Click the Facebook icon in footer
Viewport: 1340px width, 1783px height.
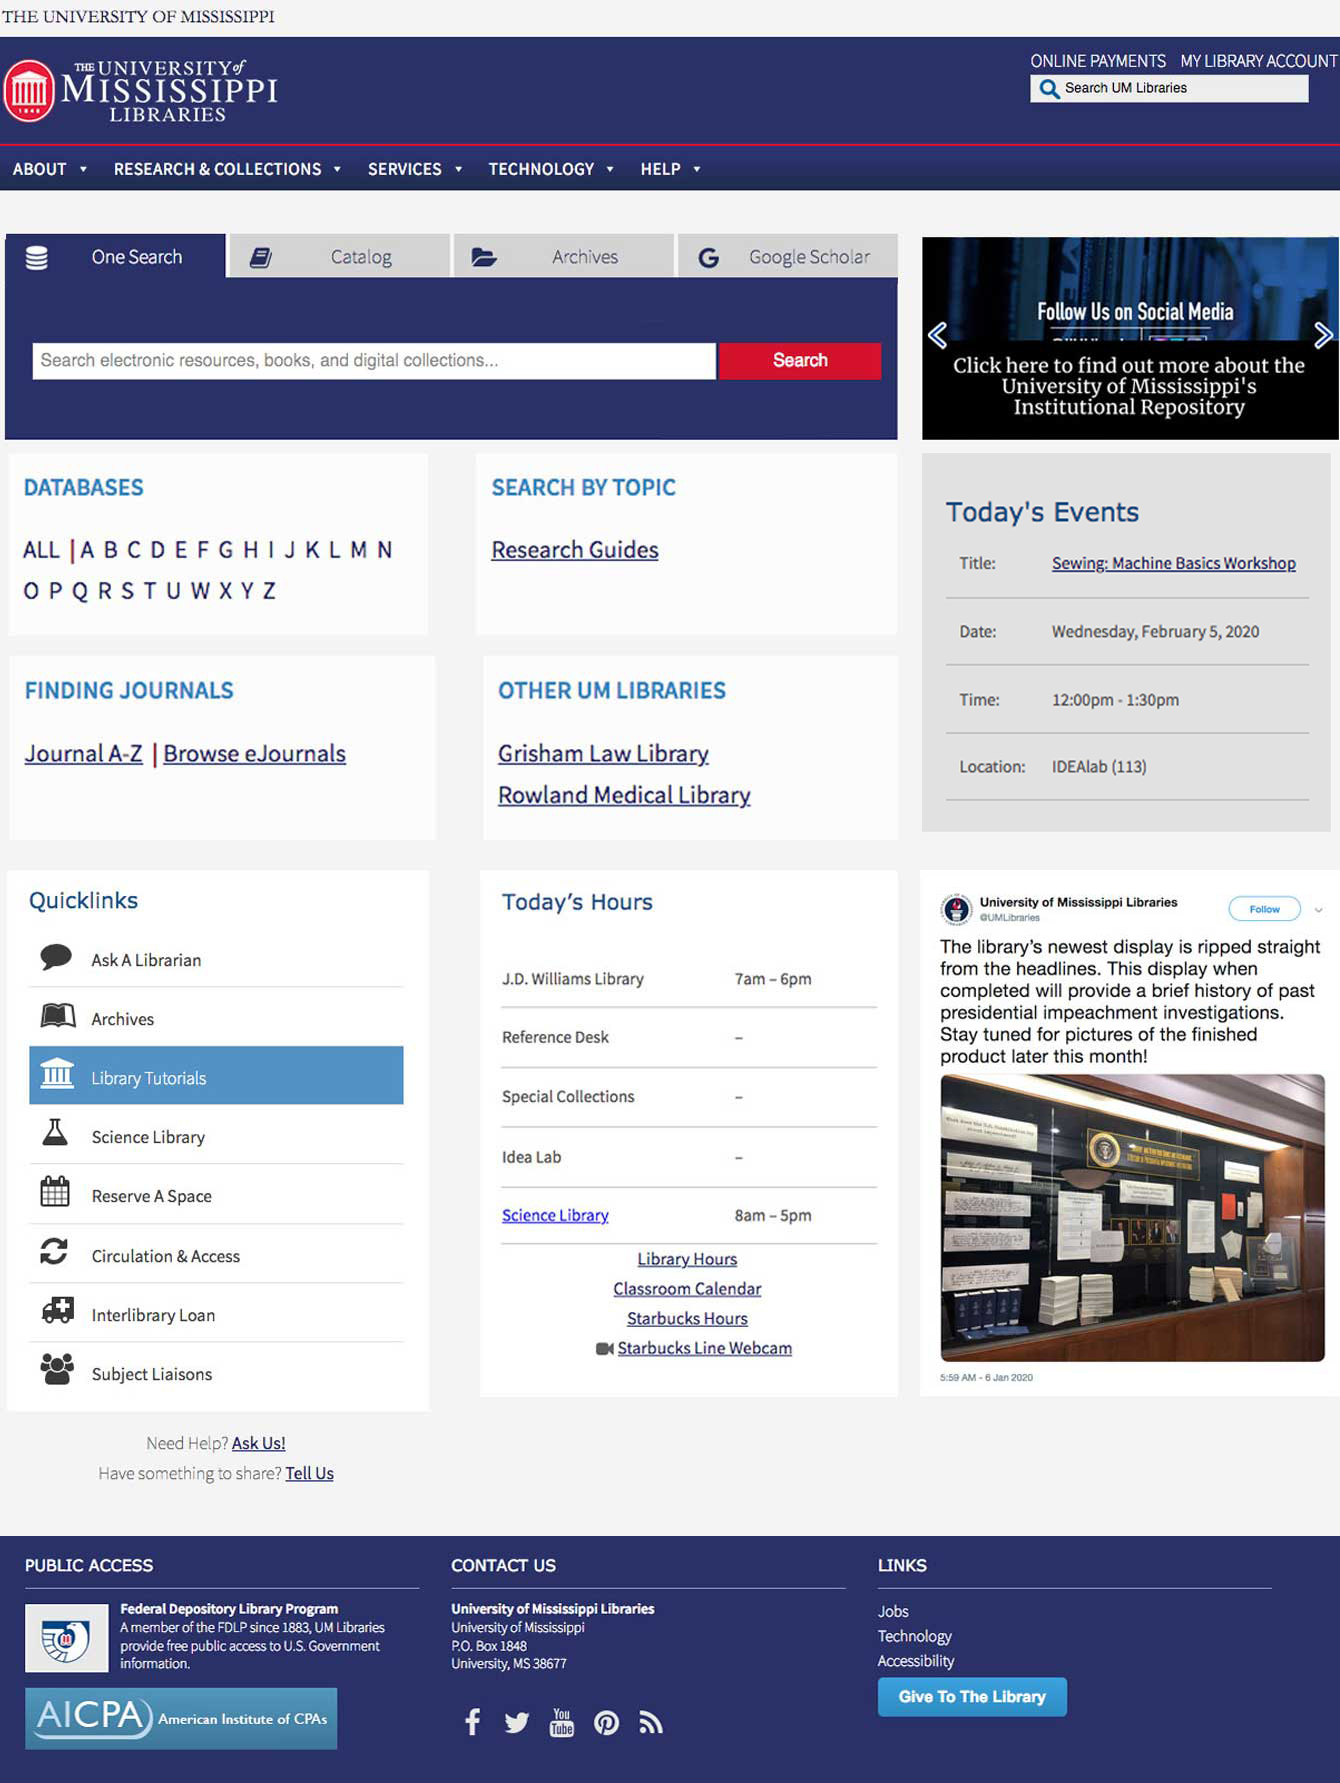coord(473,1722)
